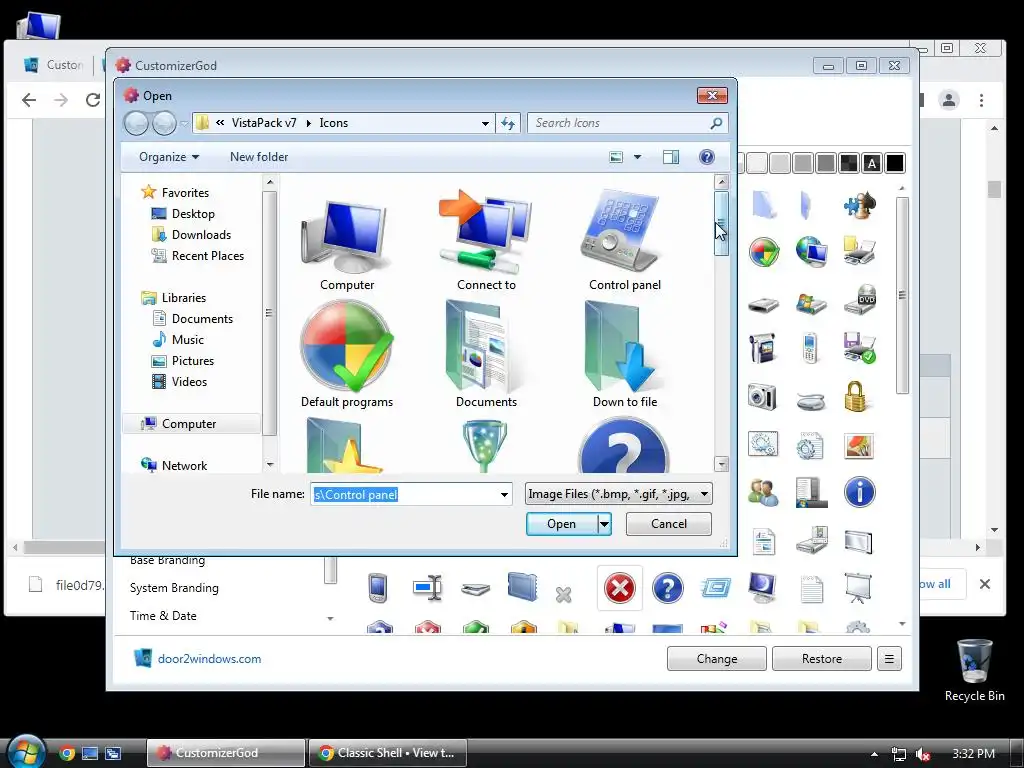Open the recent pages dropdown beside forward button
This screenshot has width=1024, height=768.
pyautogui.click(x=184, y=123)
